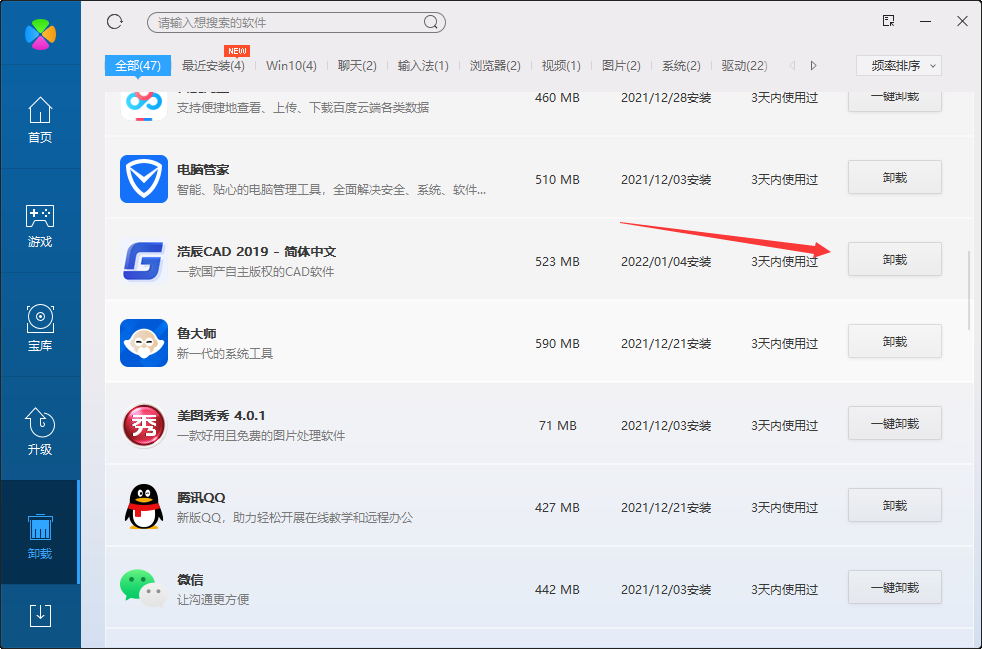
Task: Switch to 系统(2) tab
Action: click(x=681, y=65)
